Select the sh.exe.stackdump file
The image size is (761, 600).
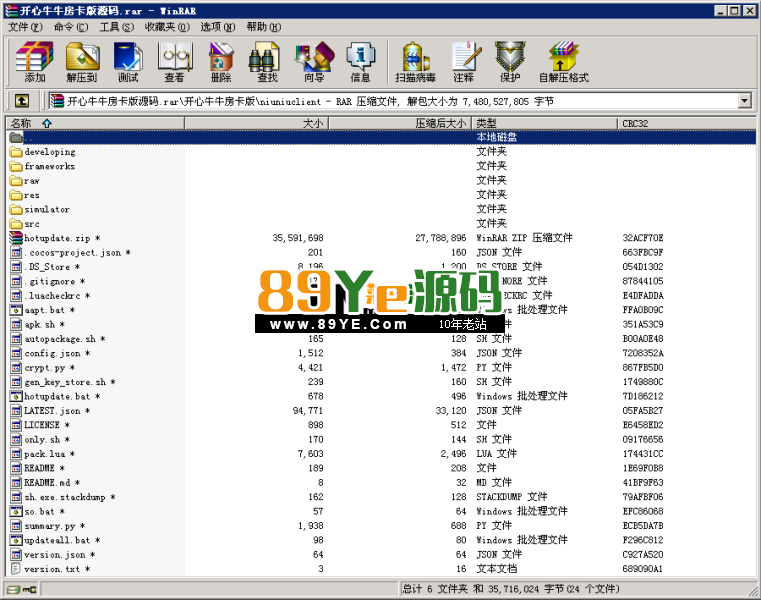point(63,497)
